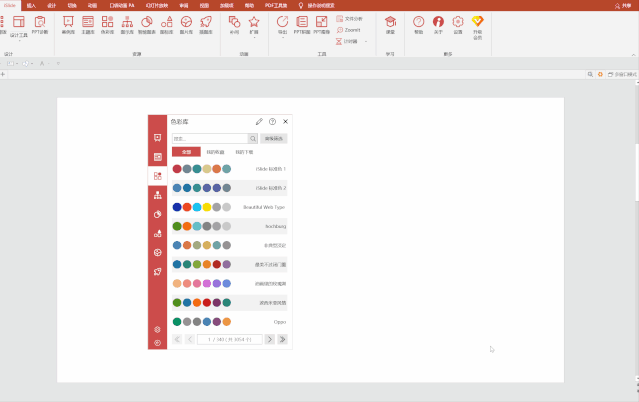The height and width of the screenshot is (402, 639).
Task: Open the 图示库 diagram library
Action: [x=127, y=25]
